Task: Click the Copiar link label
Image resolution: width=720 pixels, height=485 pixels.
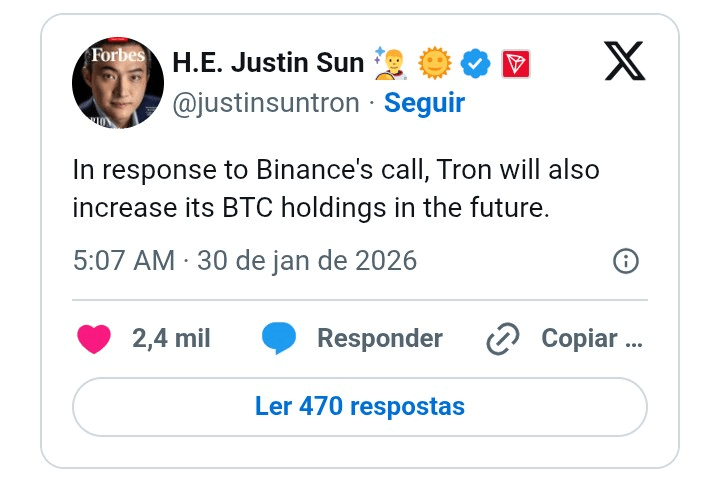Action: coord(592,339)
